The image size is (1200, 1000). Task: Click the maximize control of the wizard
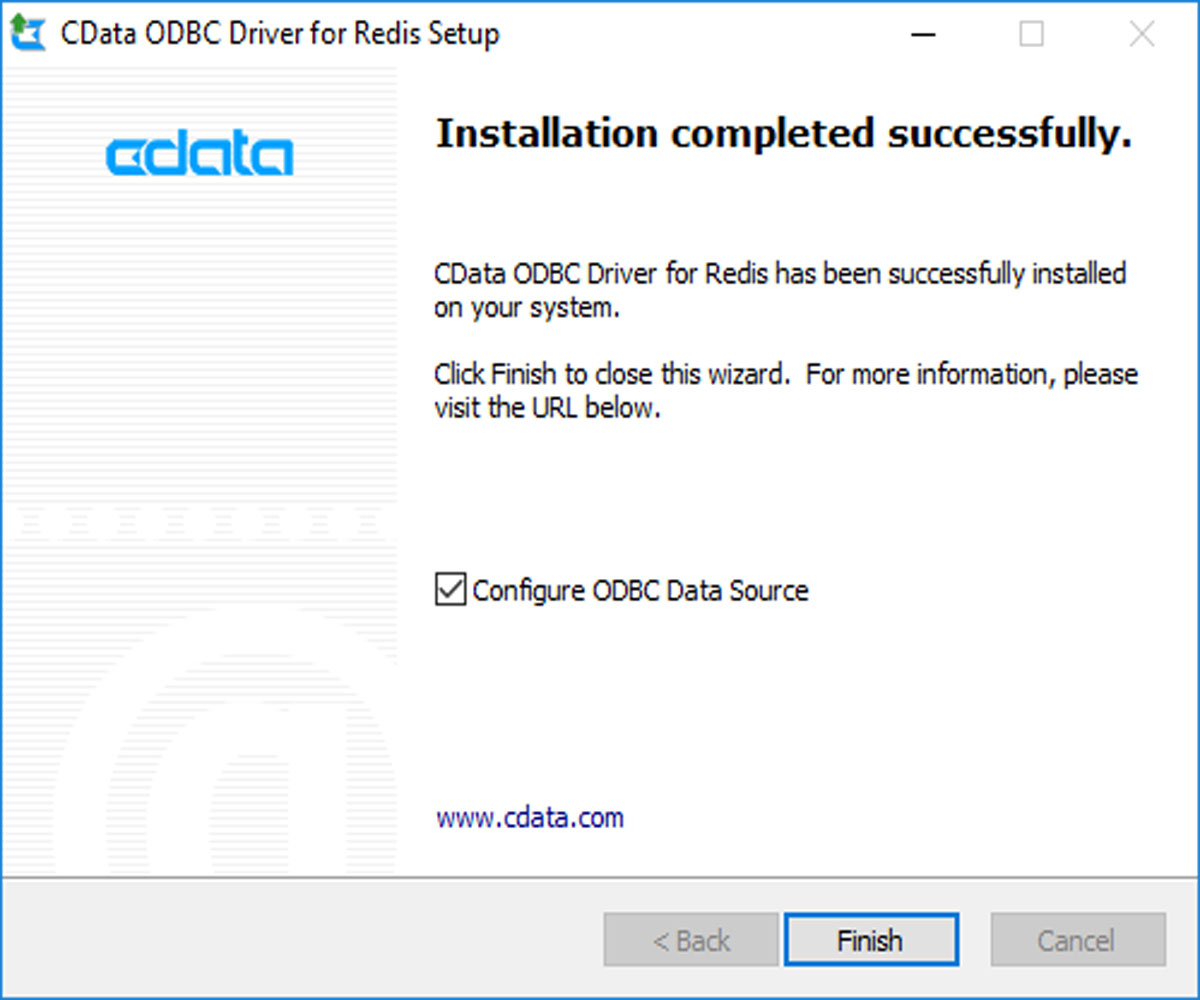click(x=1032, y=33)
